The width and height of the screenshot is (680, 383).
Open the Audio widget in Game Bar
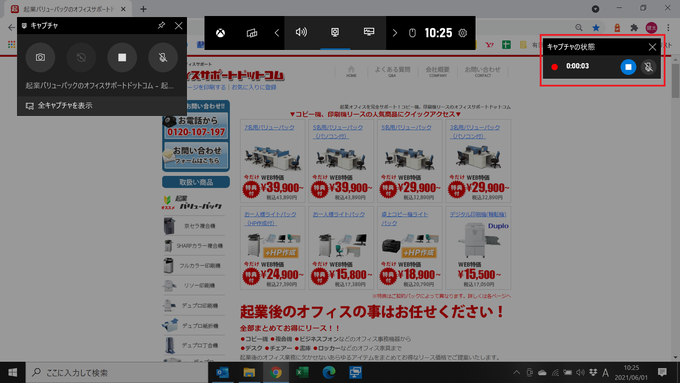(301, 33)
